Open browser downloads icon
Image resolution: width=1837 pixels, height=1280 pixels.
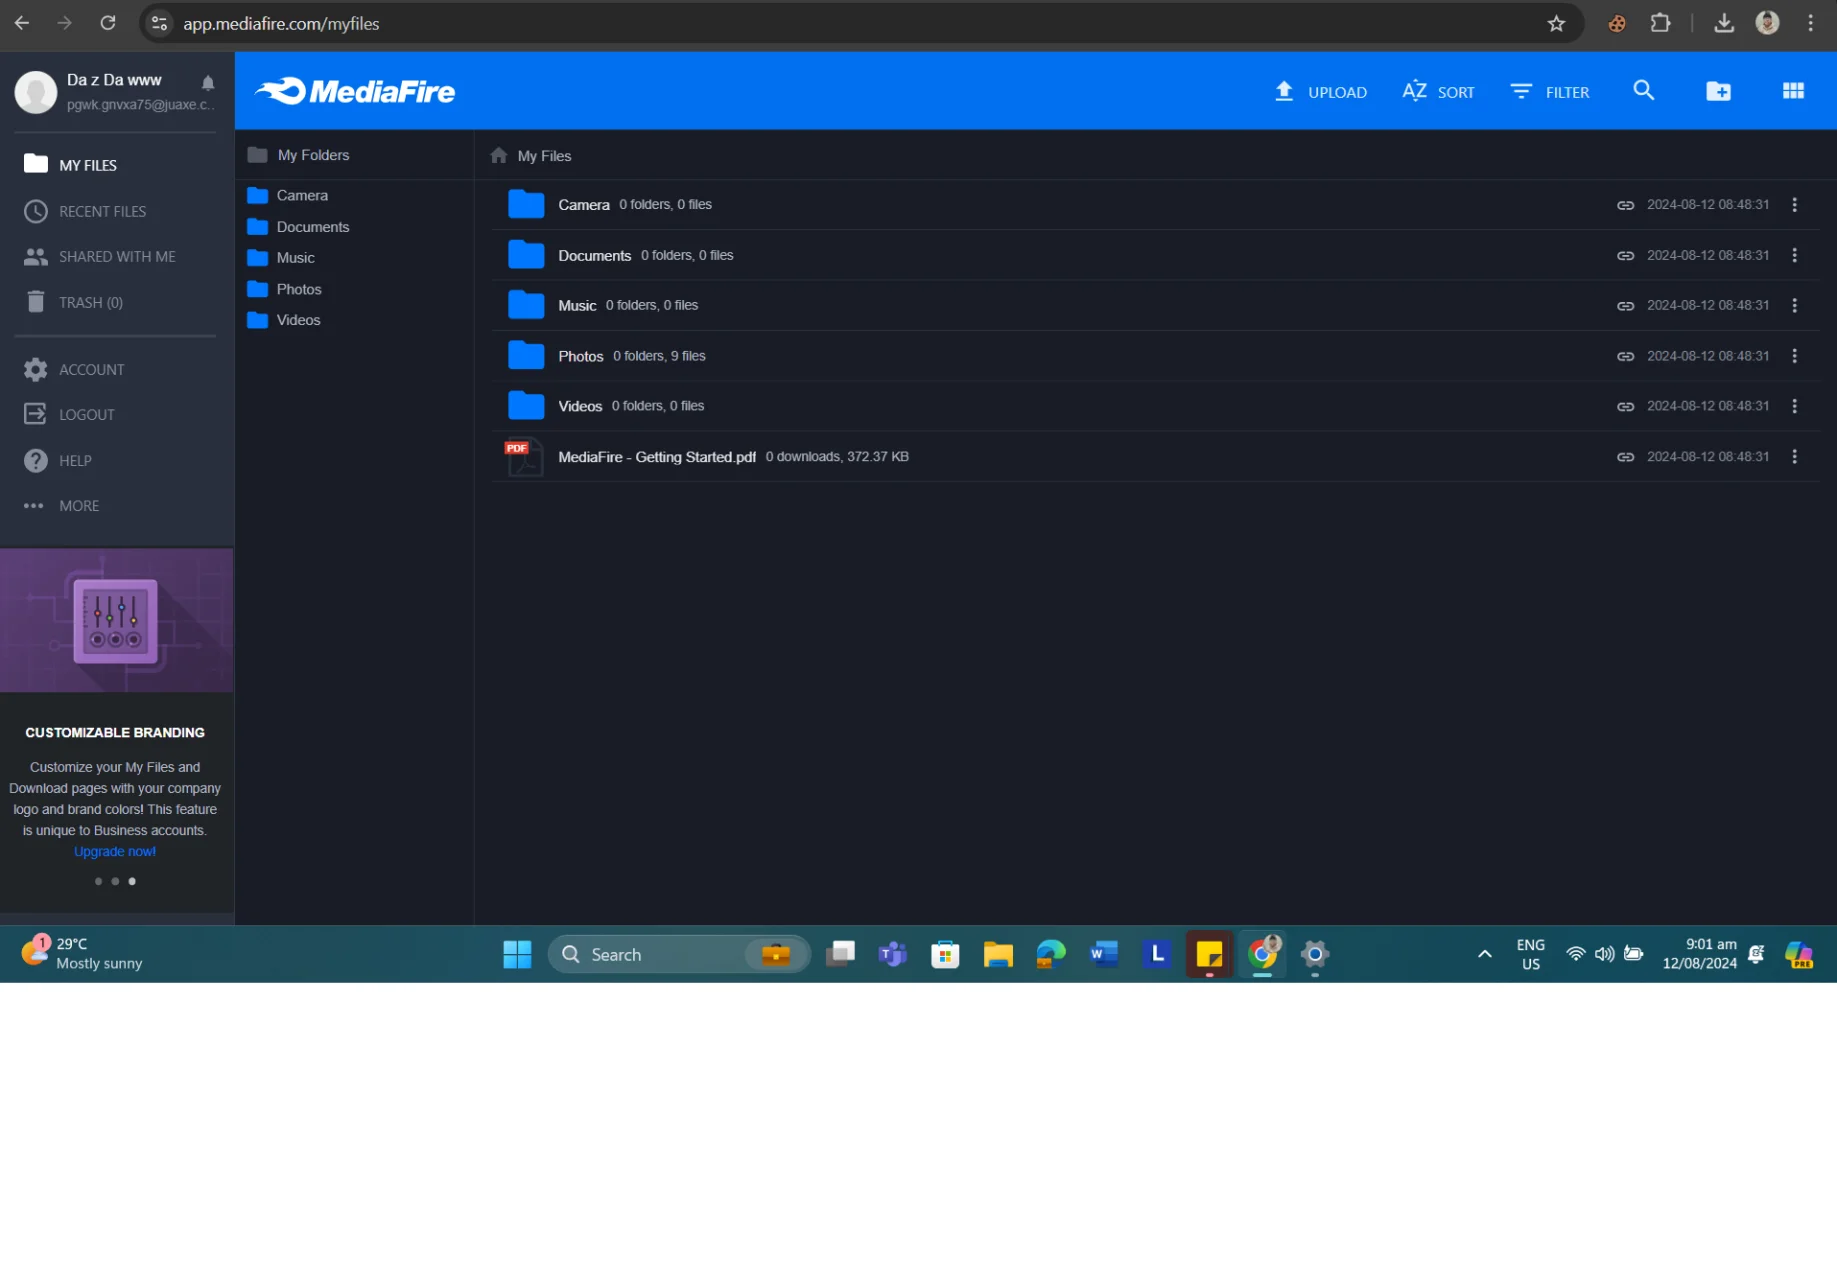pyautogui.click(x=1723, y=23)
